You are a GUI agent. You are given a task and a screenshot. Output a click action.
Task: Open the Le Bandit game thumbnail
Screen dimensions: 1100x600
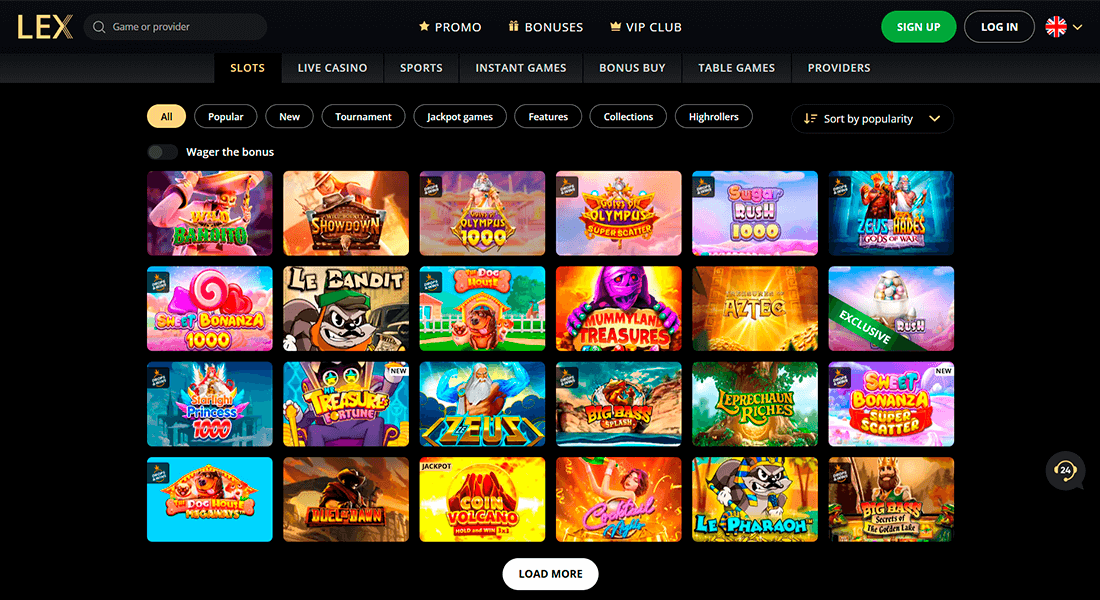346,309
